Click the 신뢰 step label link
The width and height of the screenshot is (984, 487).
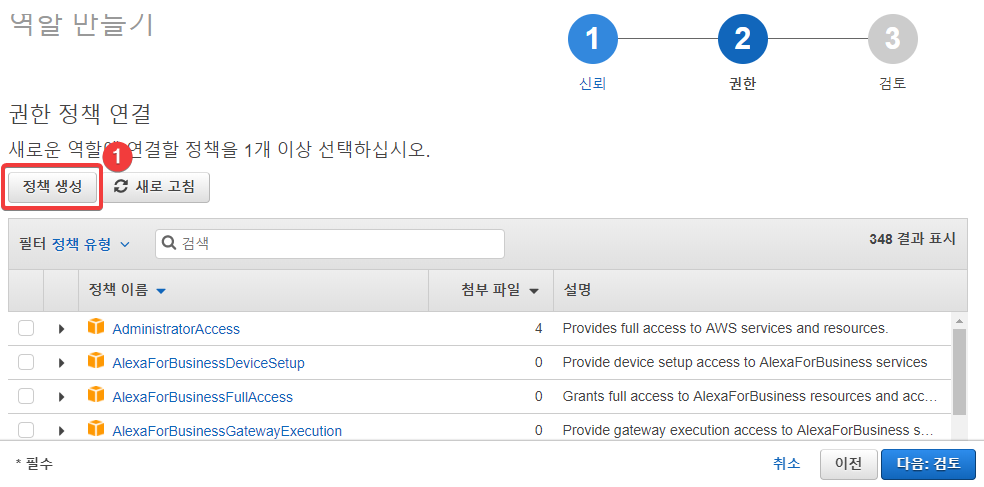pos(592,84)
